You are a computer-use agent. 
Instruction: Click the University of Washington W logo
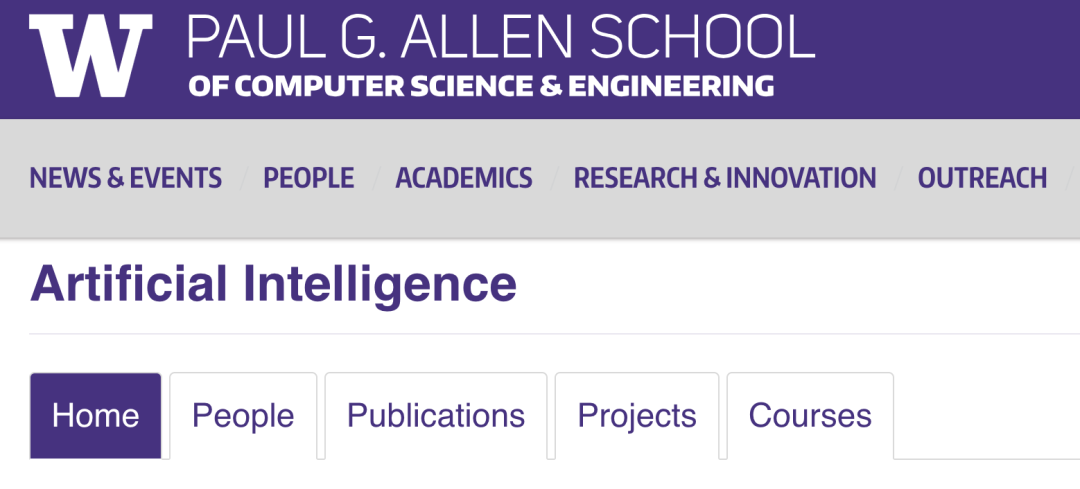[x=90, y=56]
